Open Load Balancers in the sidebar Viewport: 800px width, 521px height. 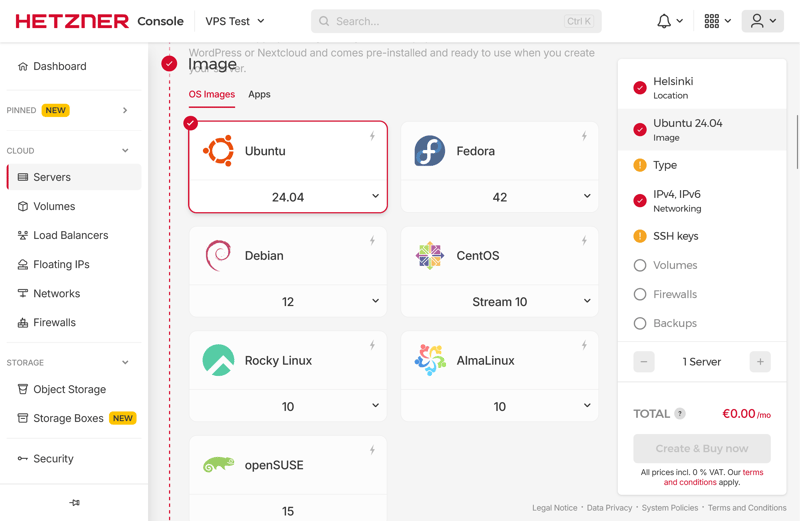click(x=70, y=235)
